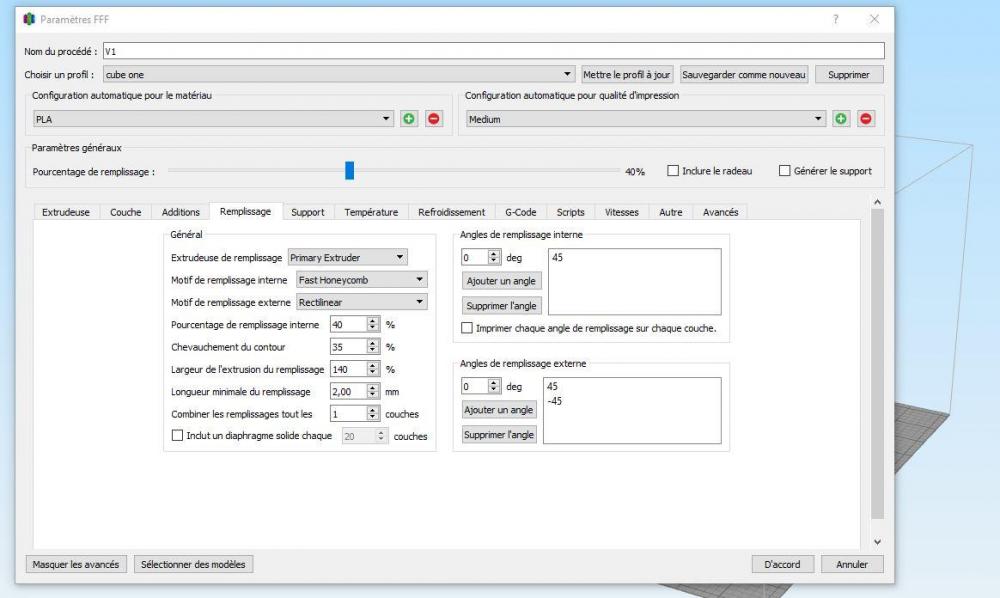The image size is (1000, 598).
Task: Select 45 in the externe angles list
Action: [x=552, y=386]
